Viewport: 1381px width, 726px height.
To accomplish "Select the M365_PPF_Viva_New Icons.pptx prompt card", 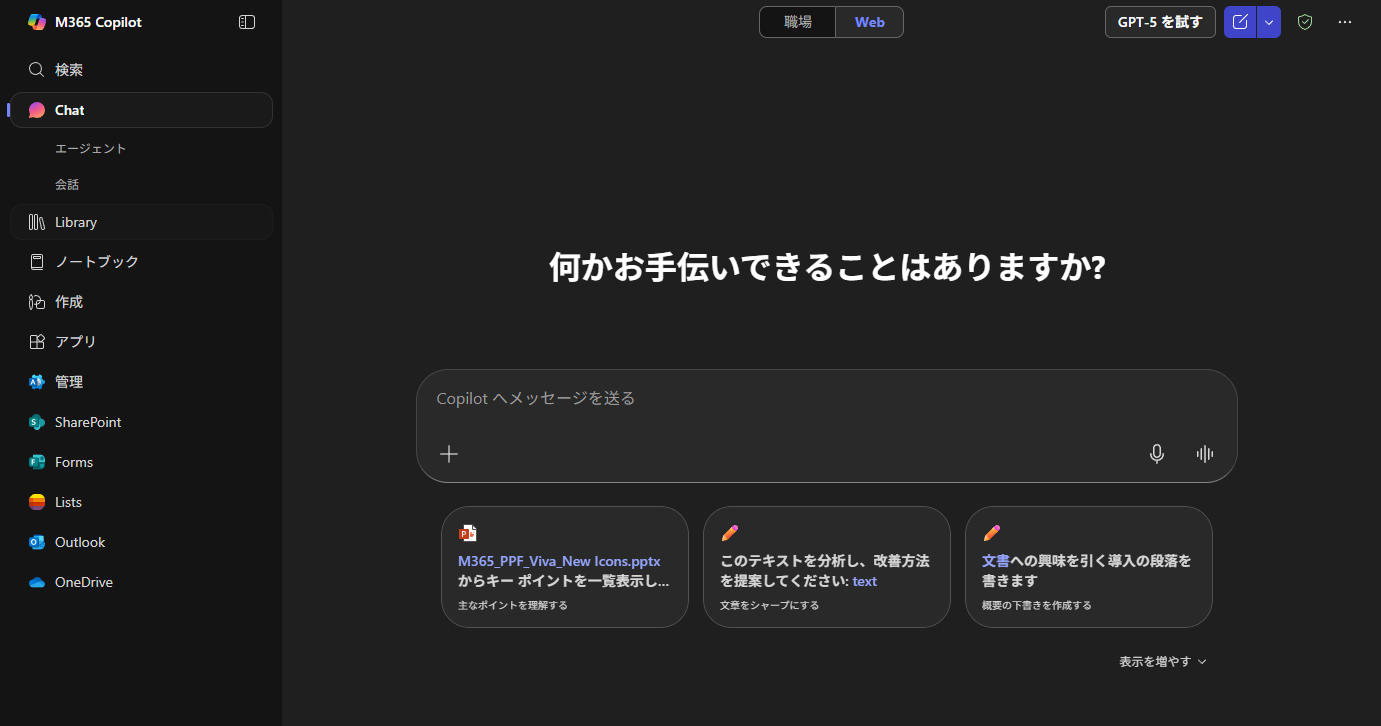I will point(565,567).
